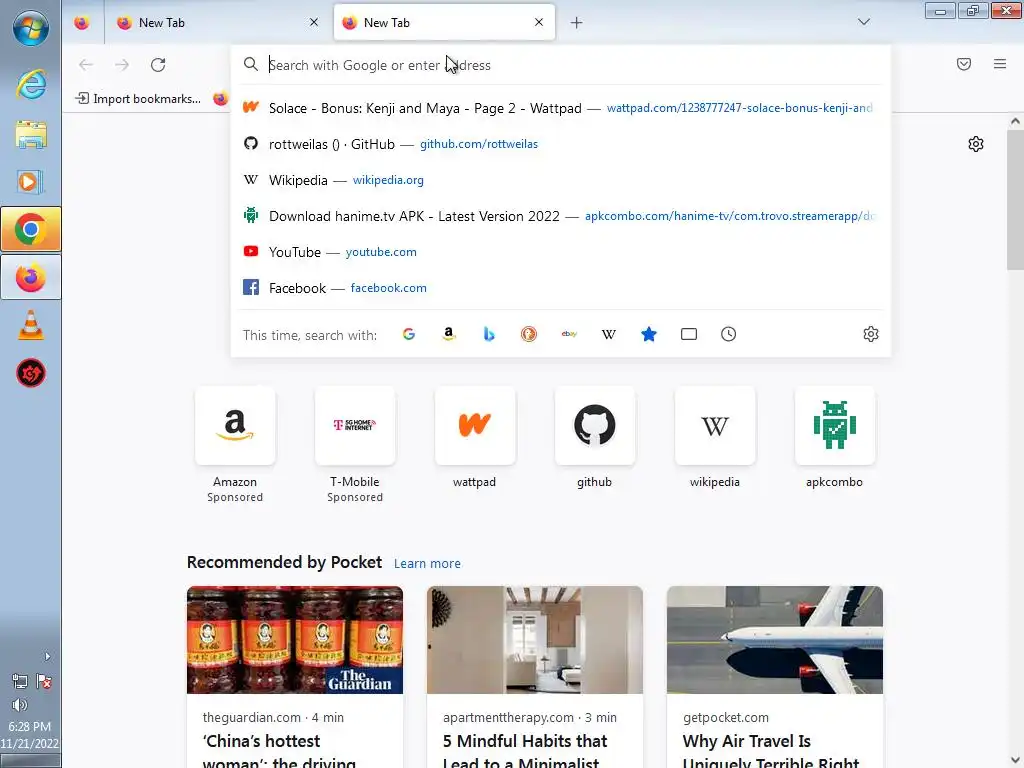Launch VLC media player from taskbar
The height and width of the screenshot is (768, 1024).
coord(31,325)
